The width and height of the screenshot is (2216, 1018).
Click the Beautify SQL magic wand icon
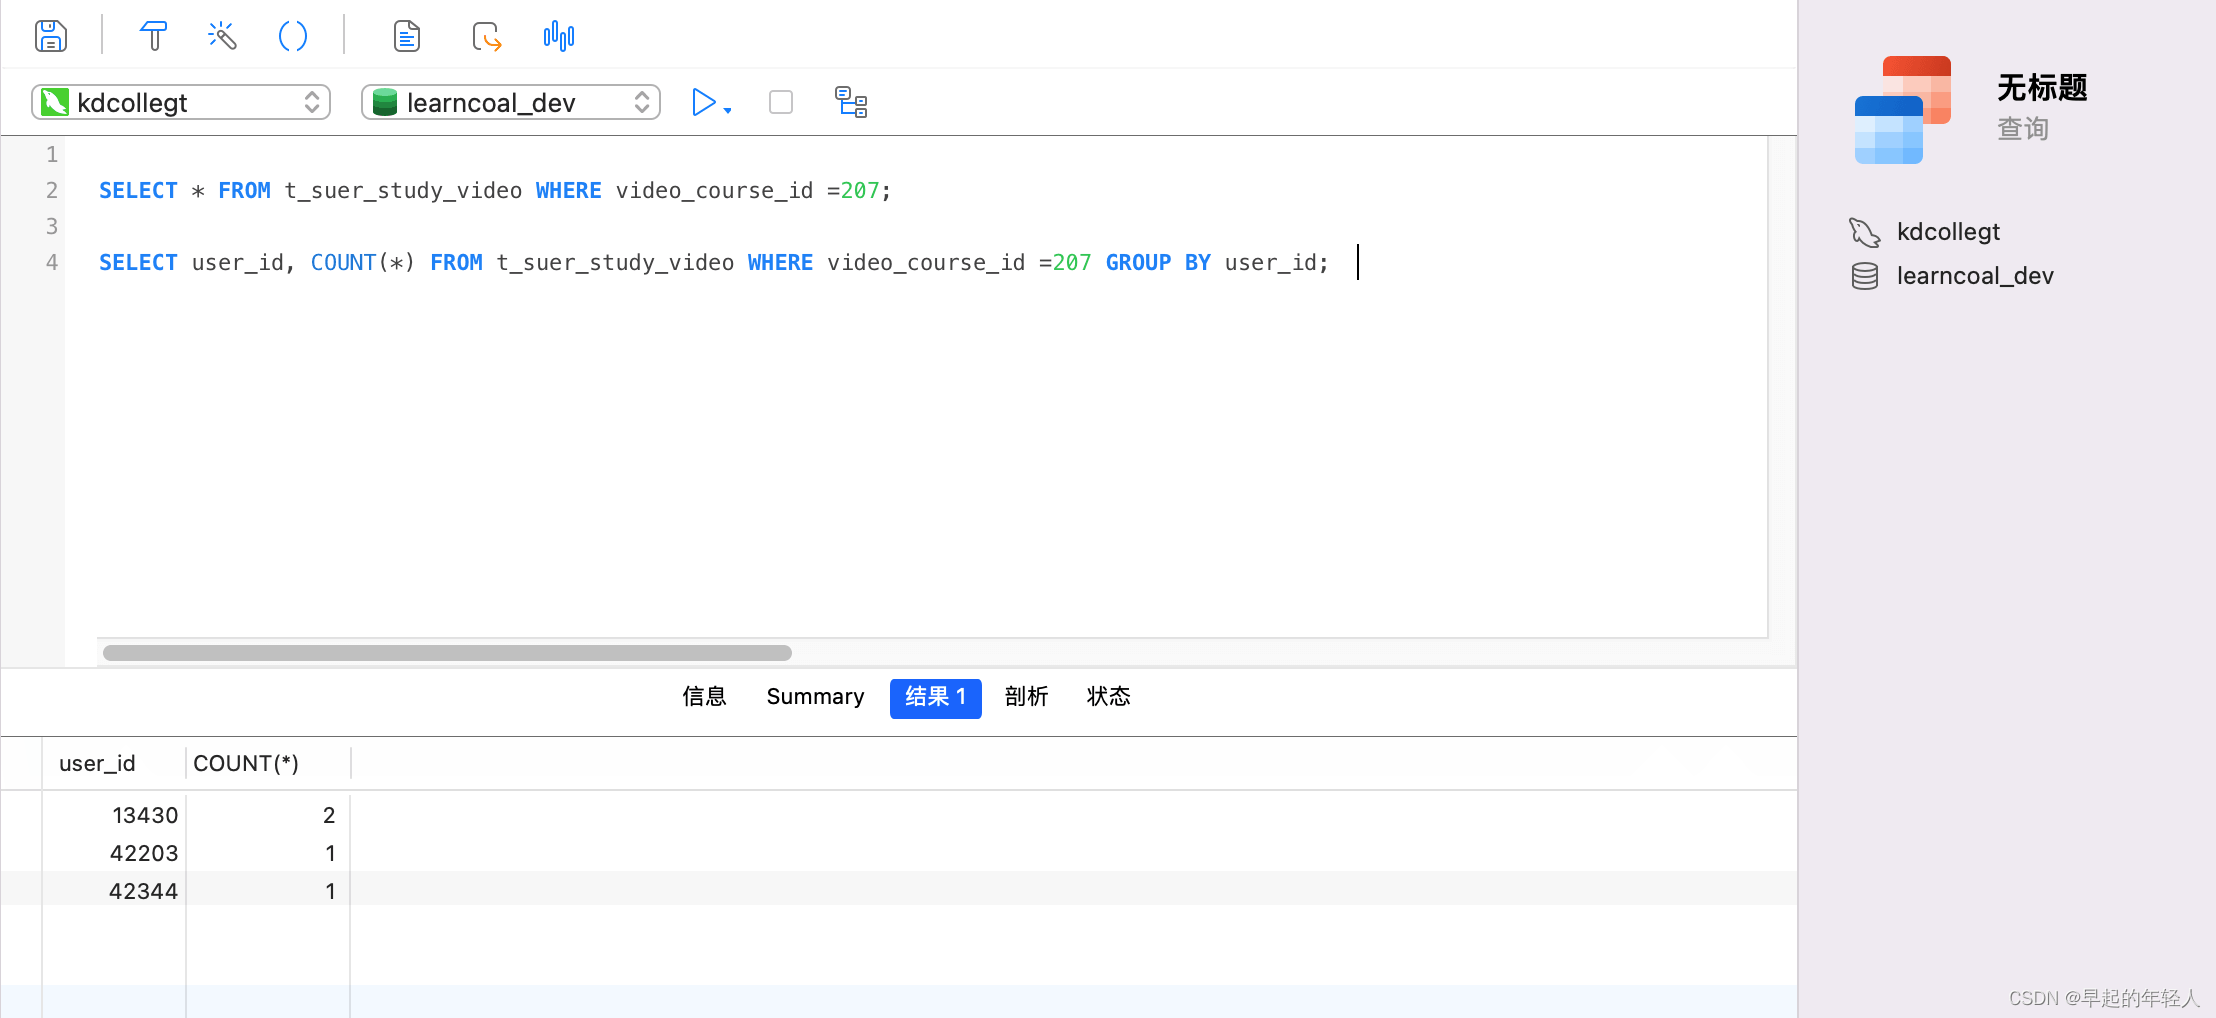(222, 36)
